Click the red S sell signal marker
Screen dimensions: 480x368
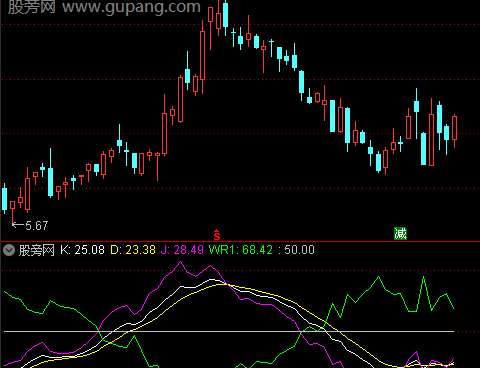(217, 235)
